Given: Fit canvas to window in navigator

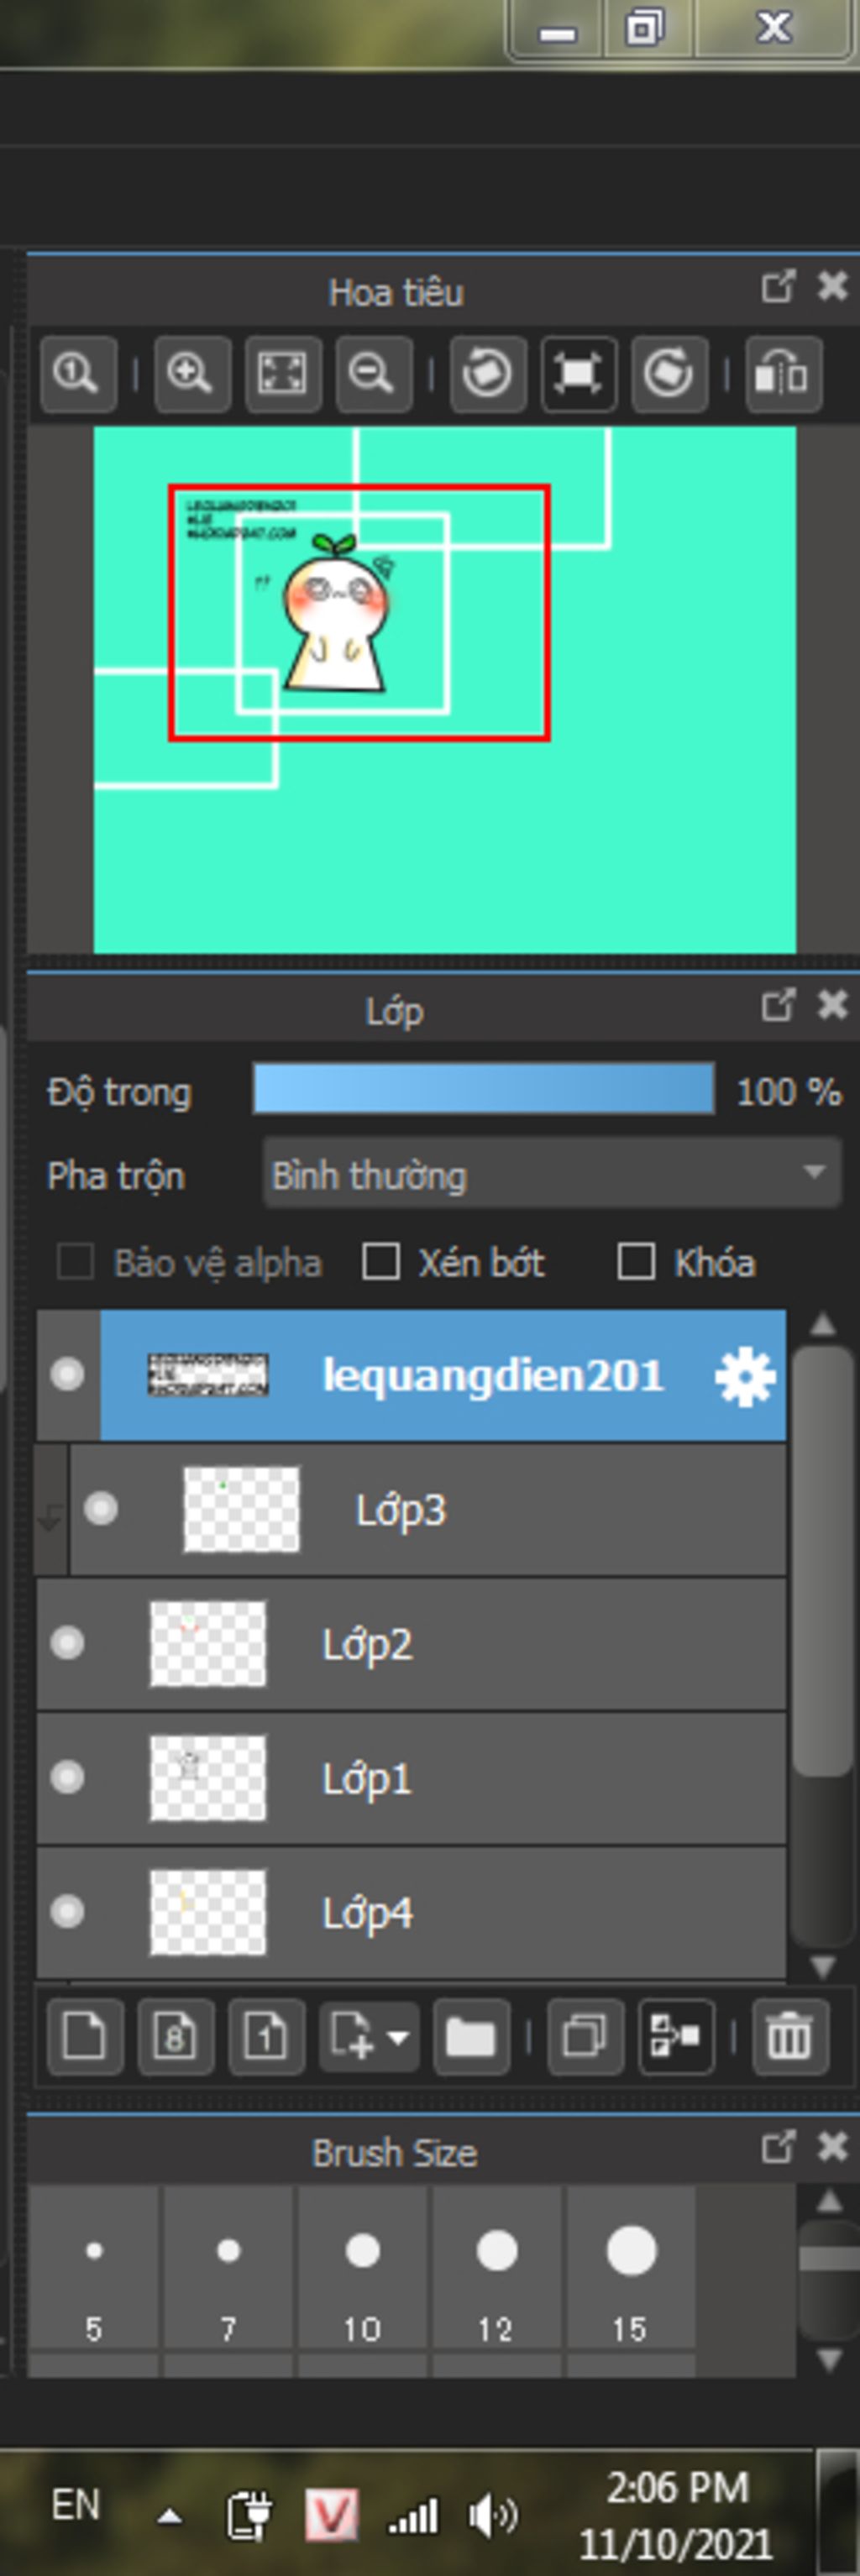Looking at the screenshot, I should click(x=283, y=374).
